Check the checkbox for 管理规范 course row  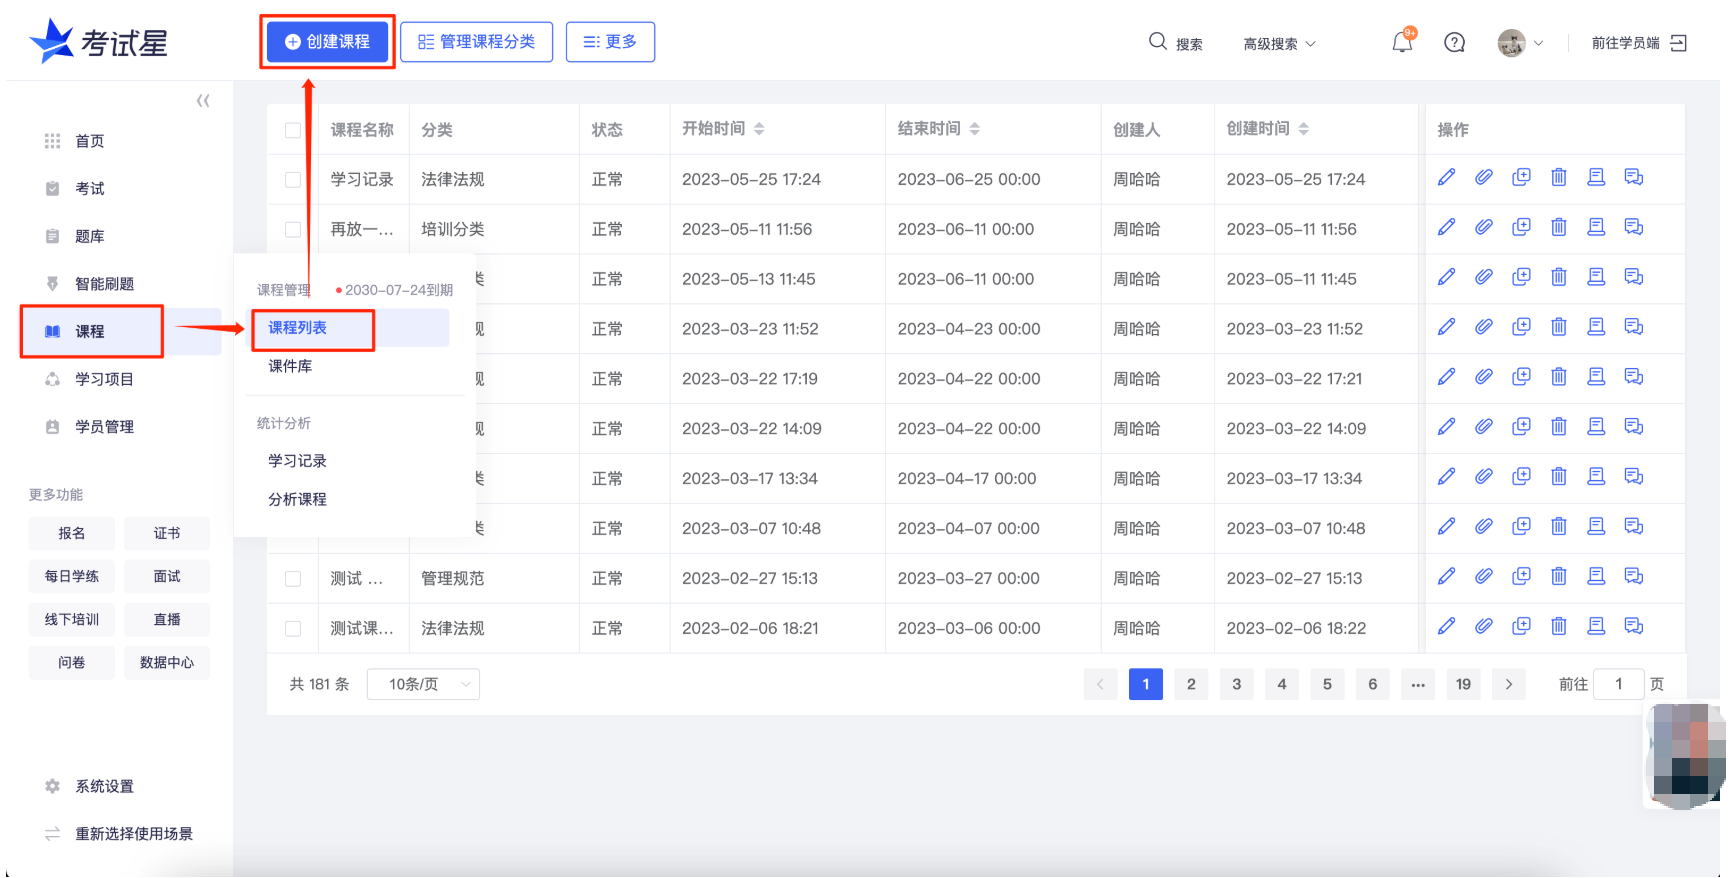293,579
